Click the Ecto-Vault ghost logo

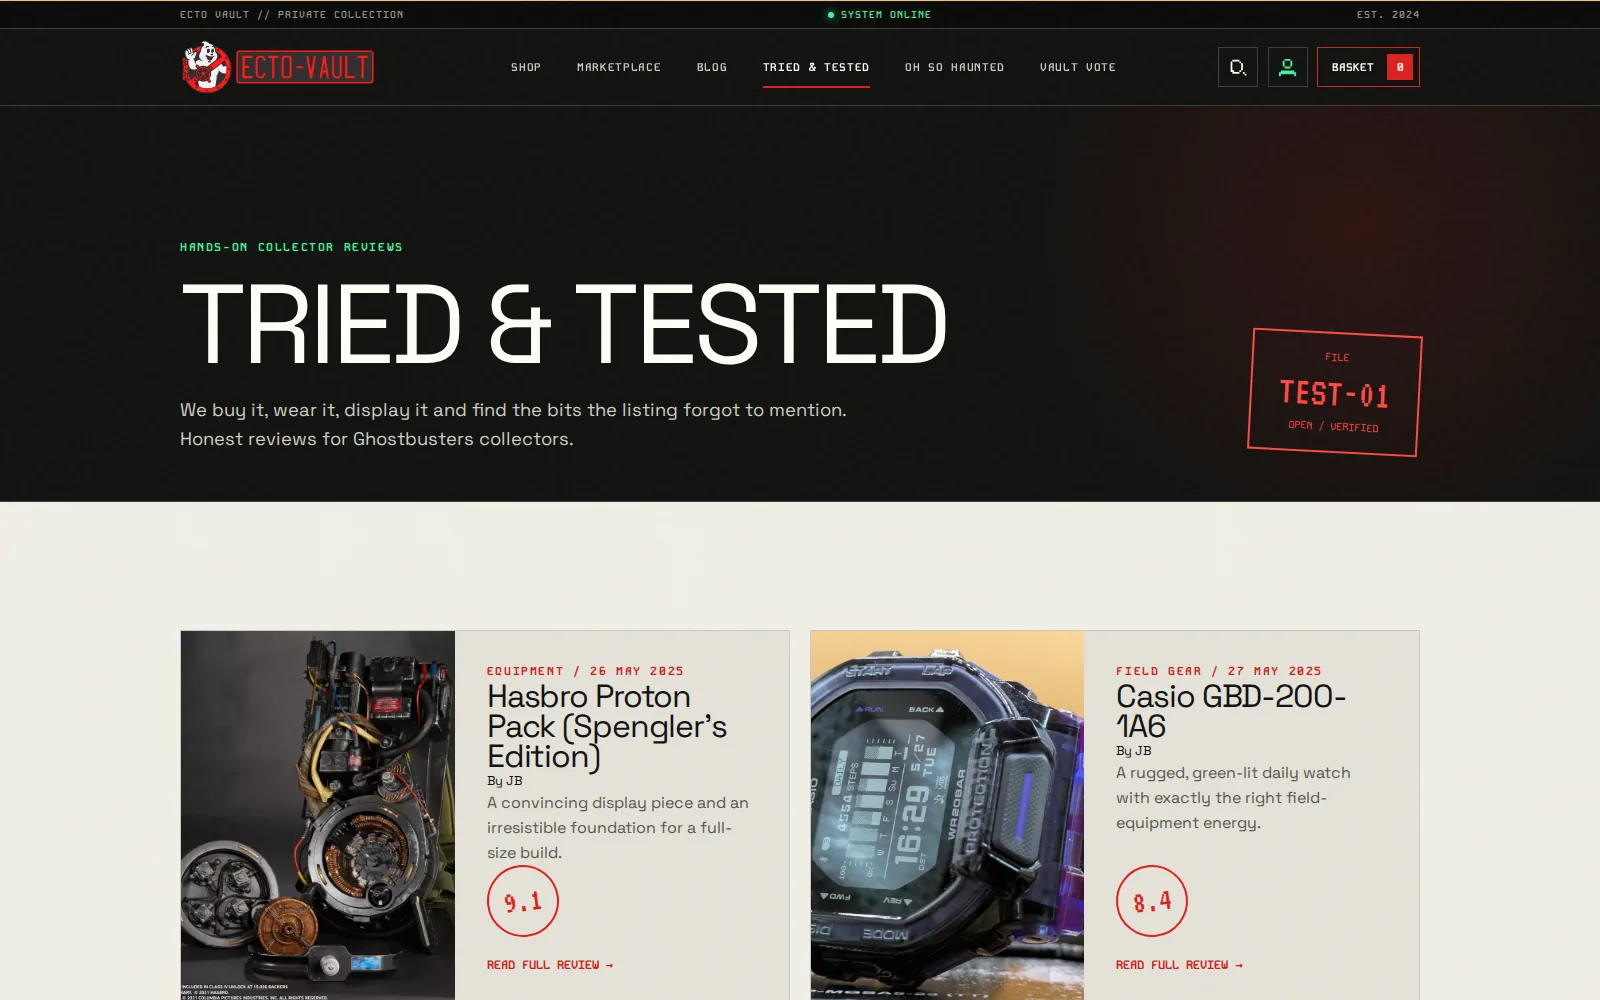pyautogui.click(x=207, y=67)
